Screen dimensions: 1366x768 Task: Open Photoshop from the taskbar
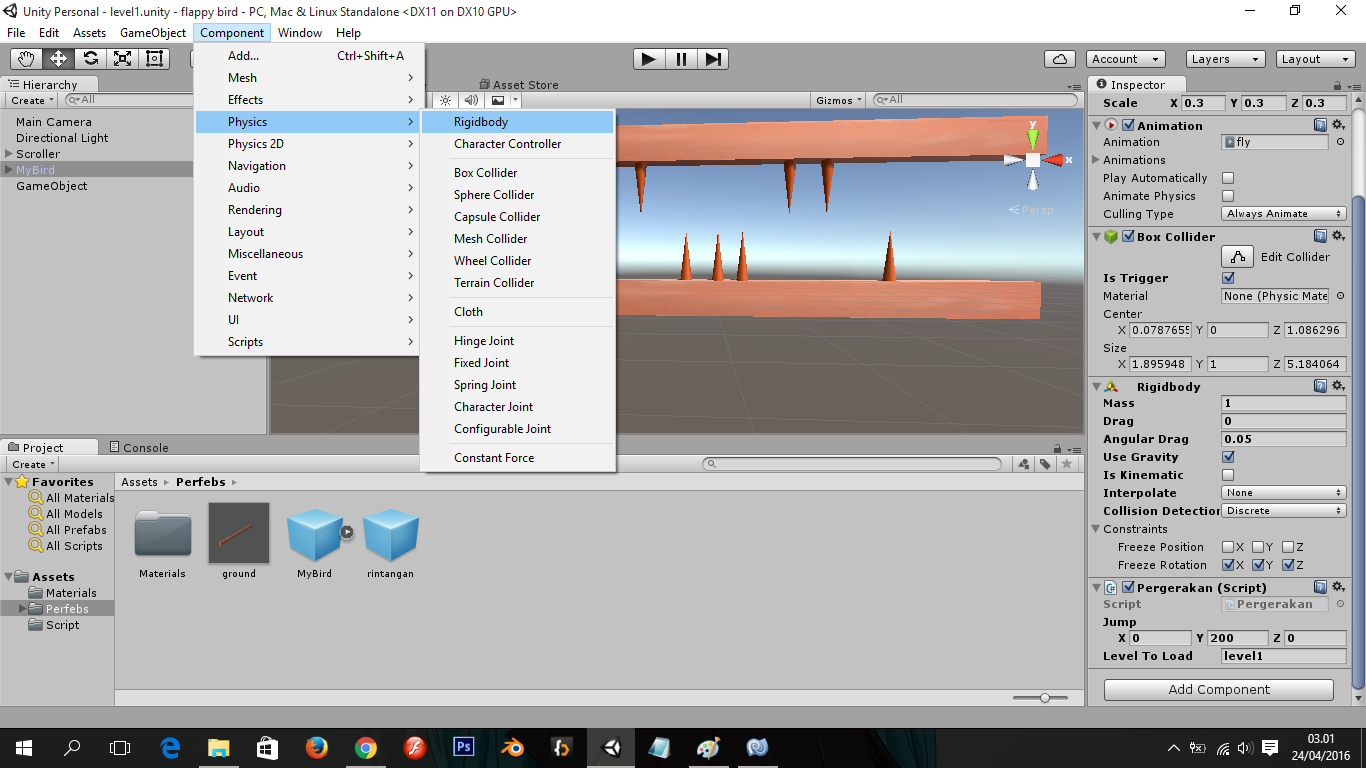(464, 747)
